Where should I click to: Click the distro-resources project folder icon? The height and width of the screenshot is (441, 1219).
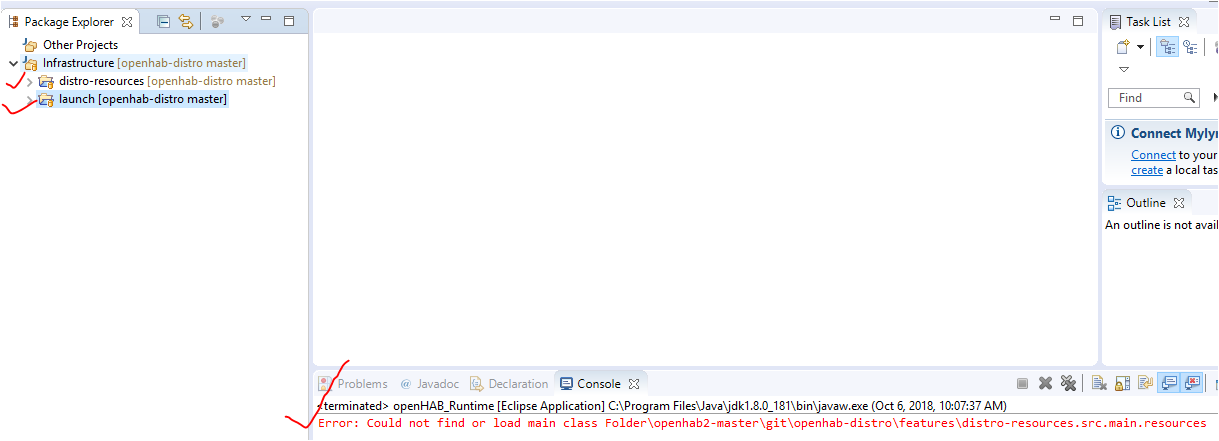pyautogui.click(x=46, y=81)
